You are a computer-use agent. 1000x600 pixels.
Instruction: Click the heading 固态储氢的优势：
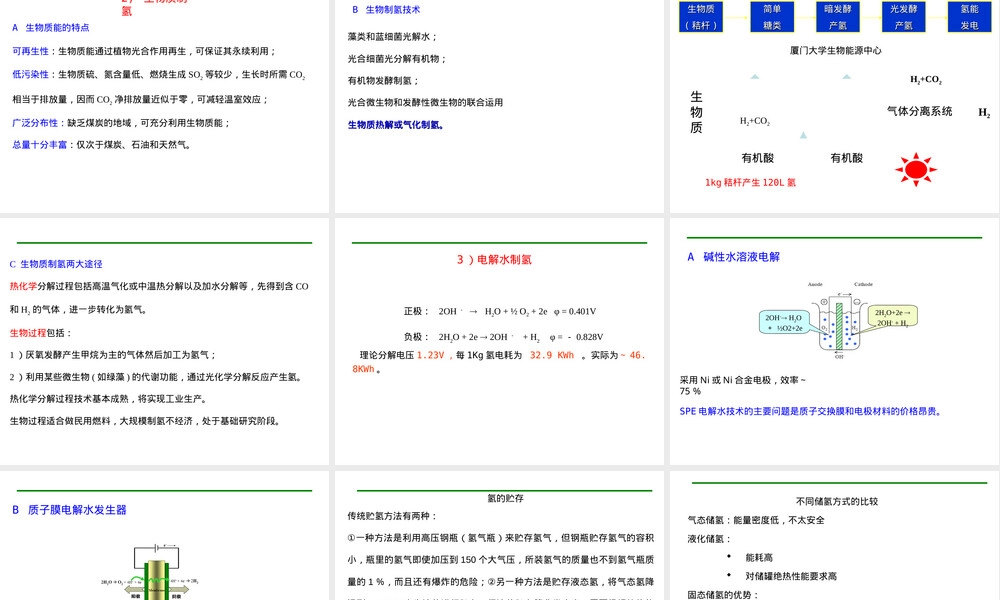point(723,594)
